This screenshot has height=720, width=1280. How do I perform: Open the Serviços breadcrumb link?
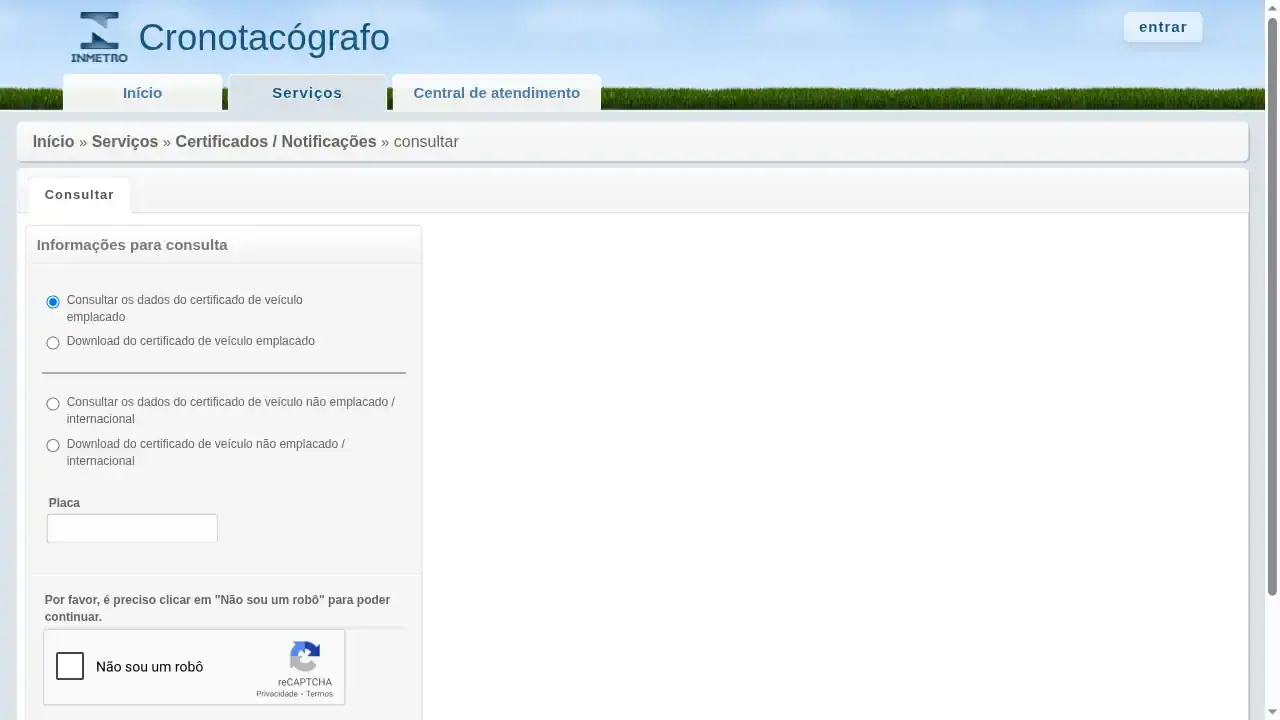(x=124, y=141)
